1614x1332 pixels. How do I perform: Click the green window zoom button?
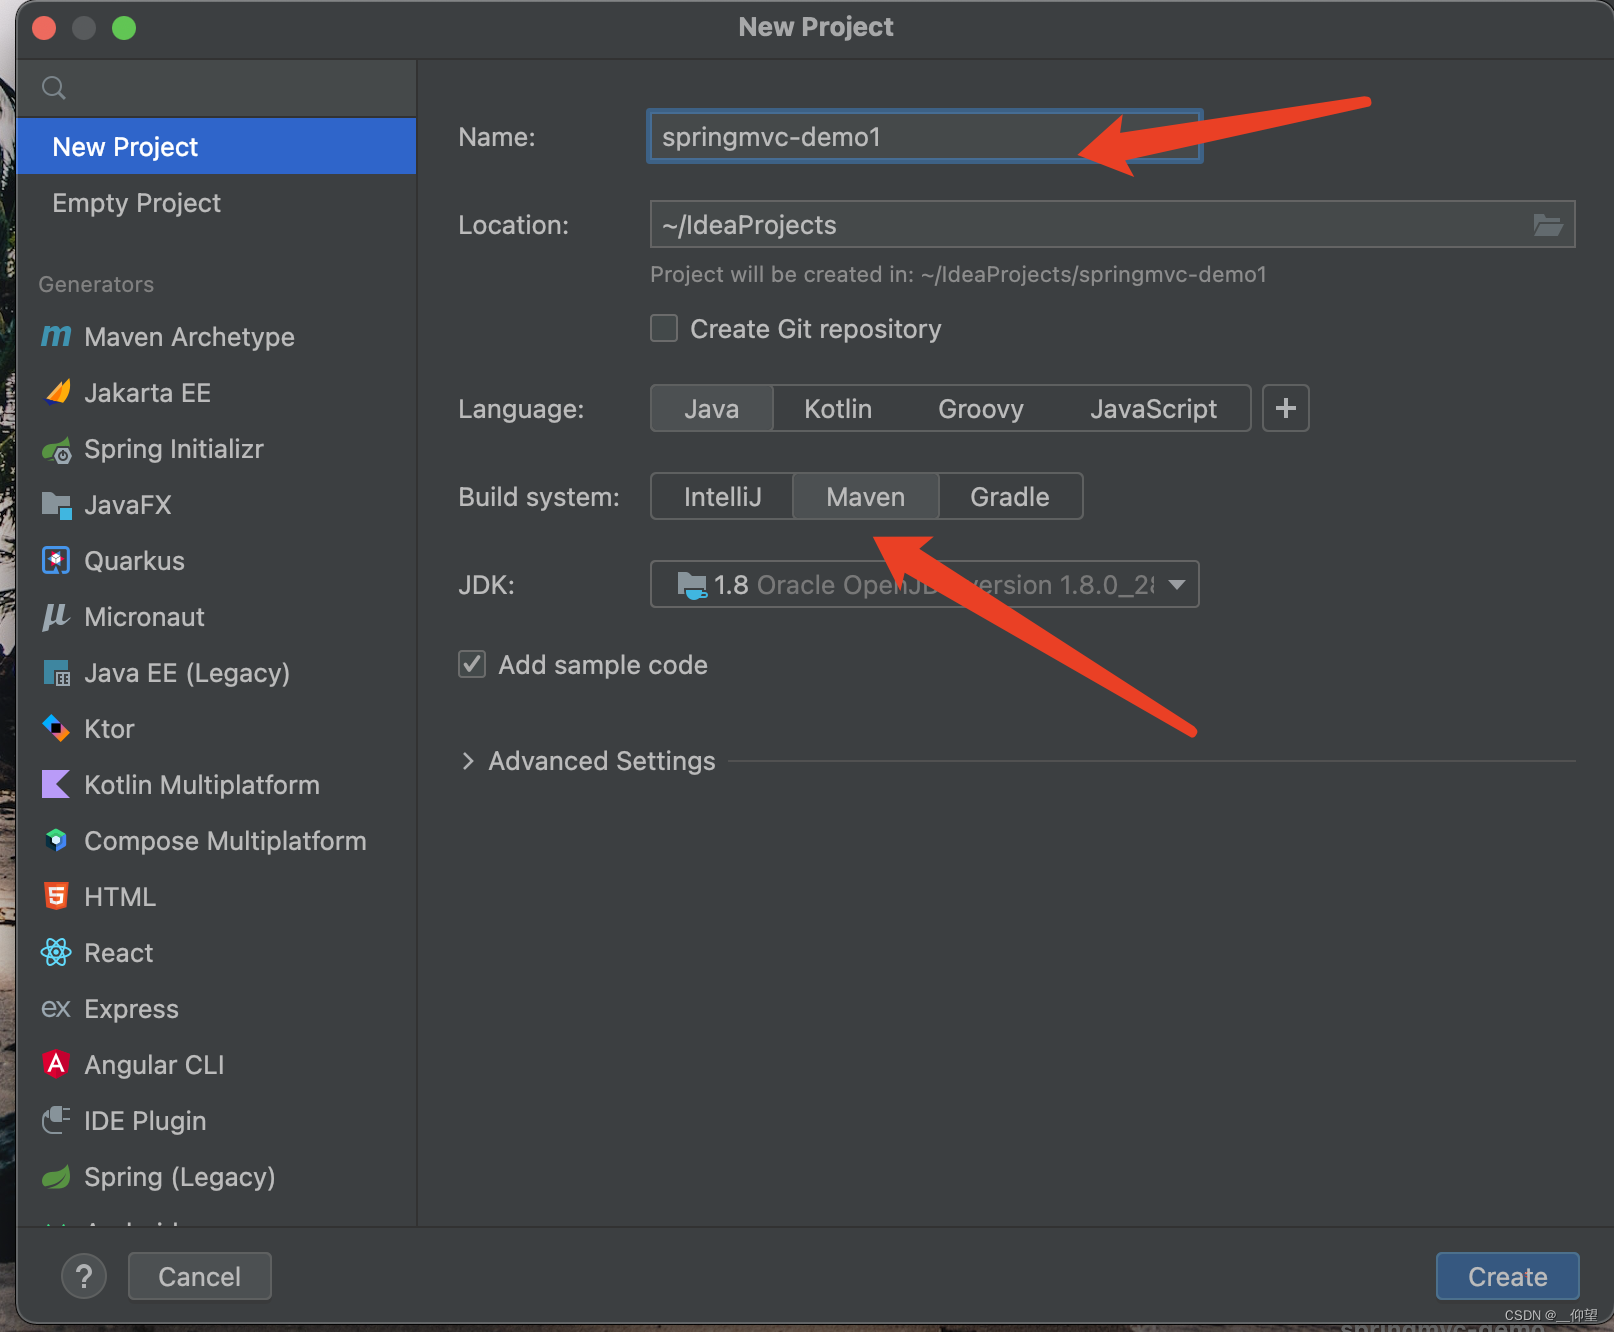click(x=124, y=28)
